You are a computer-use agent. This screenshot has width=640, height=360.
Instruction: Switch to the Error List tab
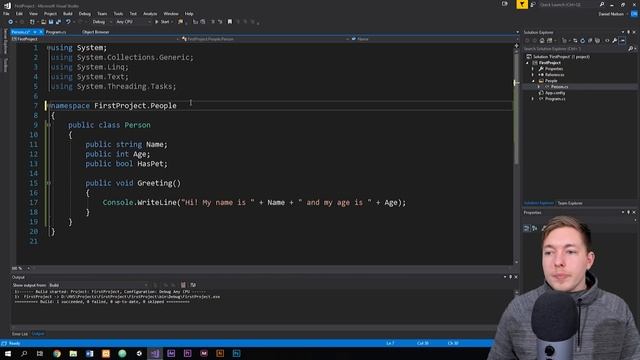coord(20,334)
